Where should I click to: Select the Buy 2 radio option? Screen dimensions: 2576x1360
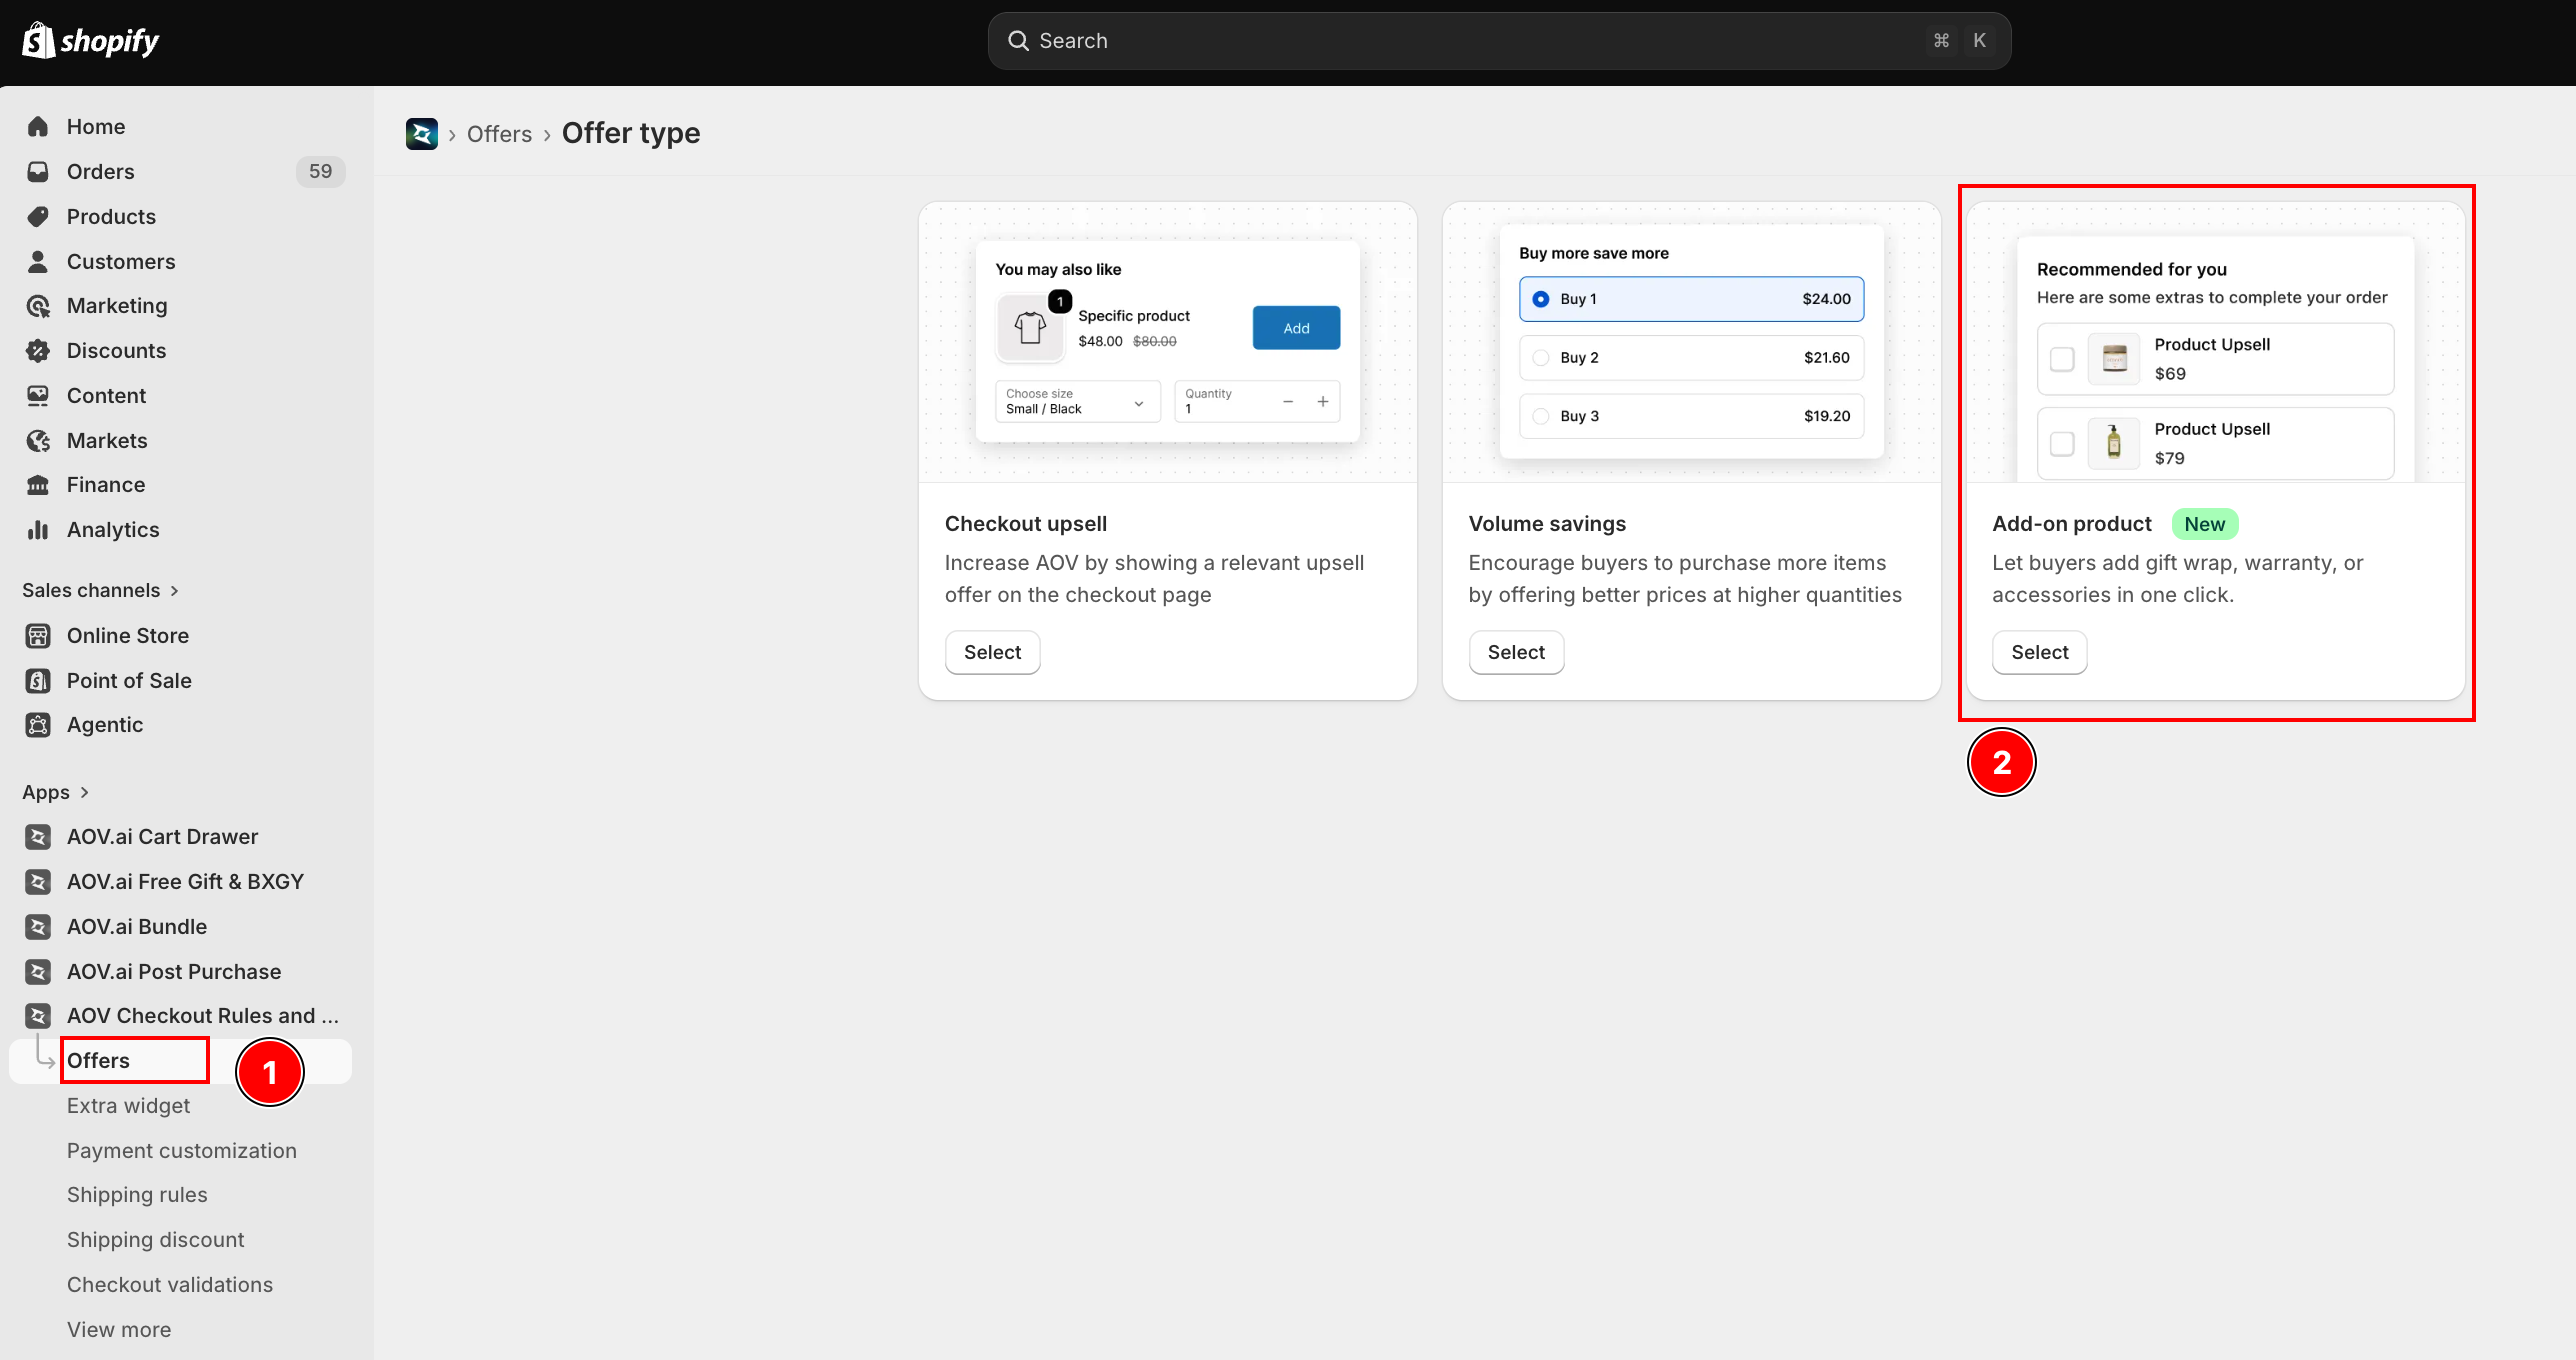point(1541,358)
